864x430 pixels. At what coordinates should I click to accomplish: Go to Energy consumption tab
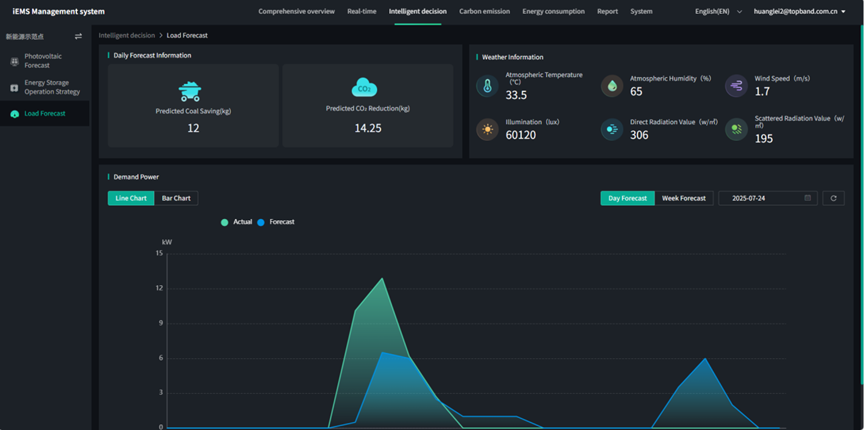pyautogui.click(x=553, y=11)
